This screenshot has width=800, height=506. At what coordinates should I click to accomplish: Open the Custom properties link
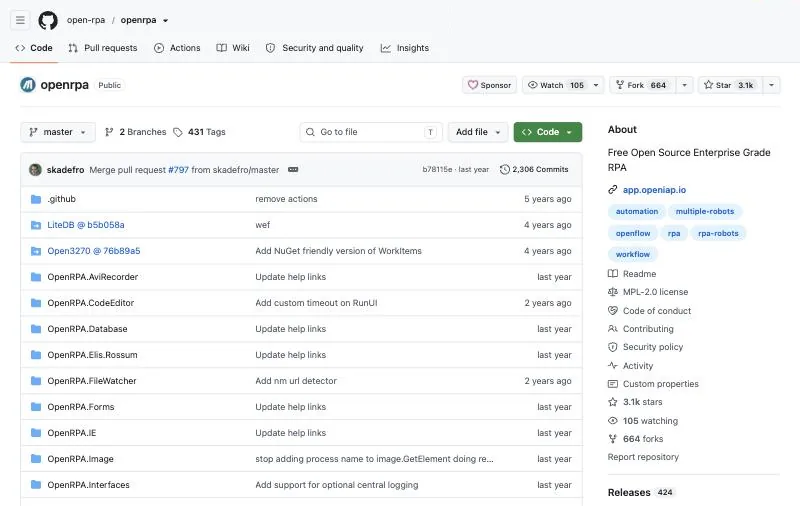pos(661,384)
